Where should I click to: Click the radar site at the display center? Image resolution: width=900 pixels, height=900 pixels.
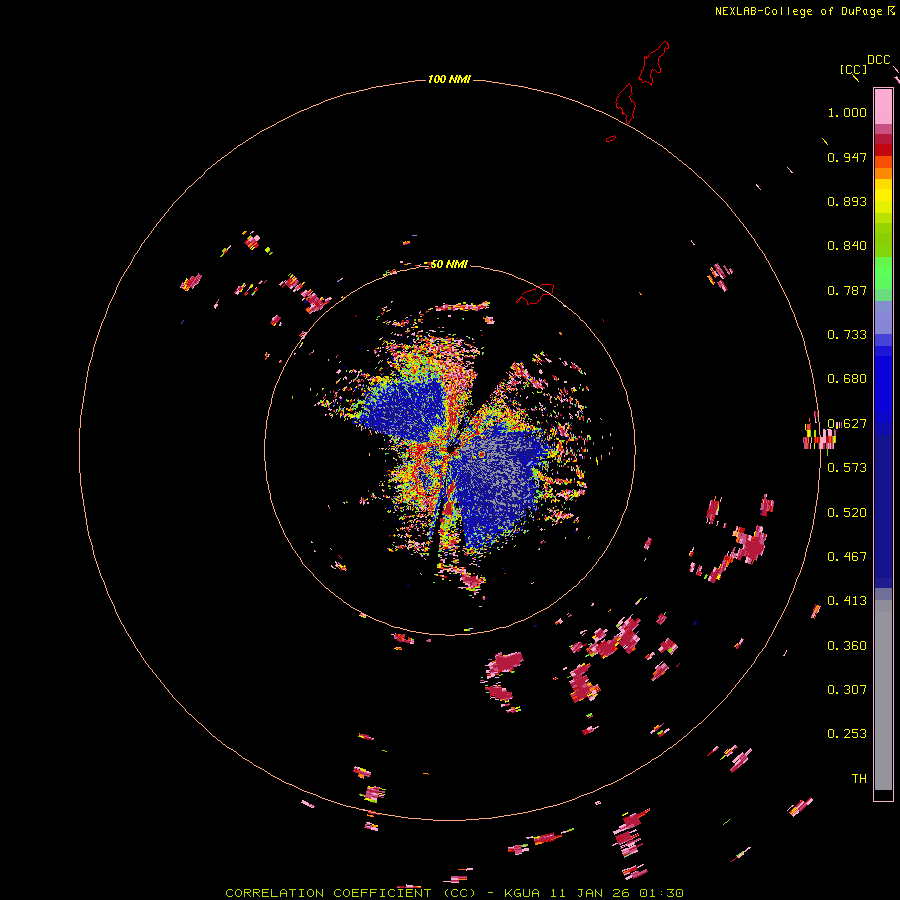450,451
